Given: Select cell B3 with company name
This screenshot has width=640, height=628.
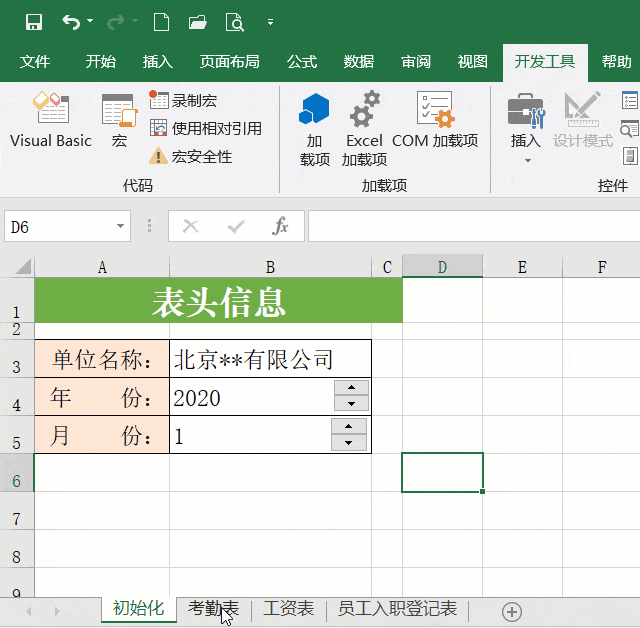Looking at the screenshot, I should click(270, 359).
